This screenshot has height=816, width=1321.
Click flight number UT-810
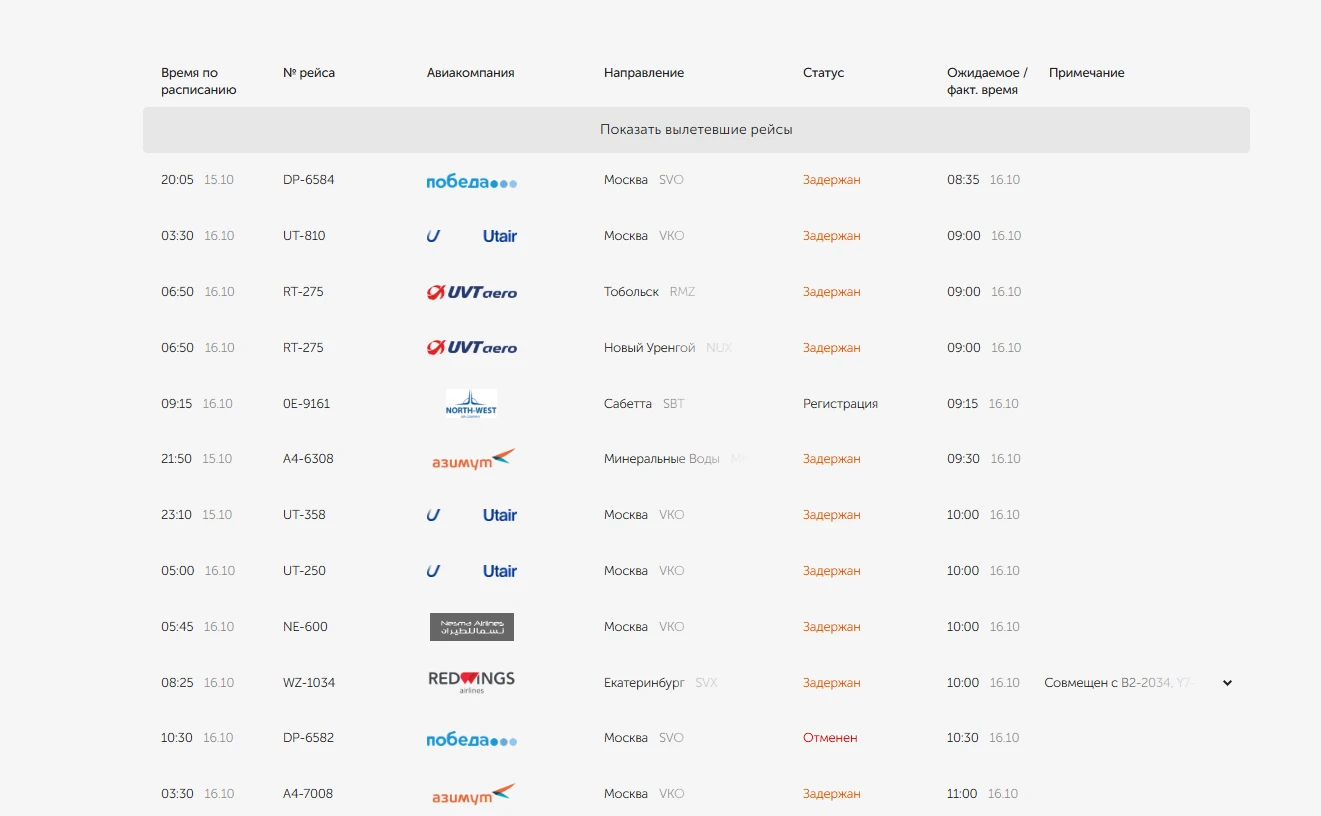tap(304, 236)
